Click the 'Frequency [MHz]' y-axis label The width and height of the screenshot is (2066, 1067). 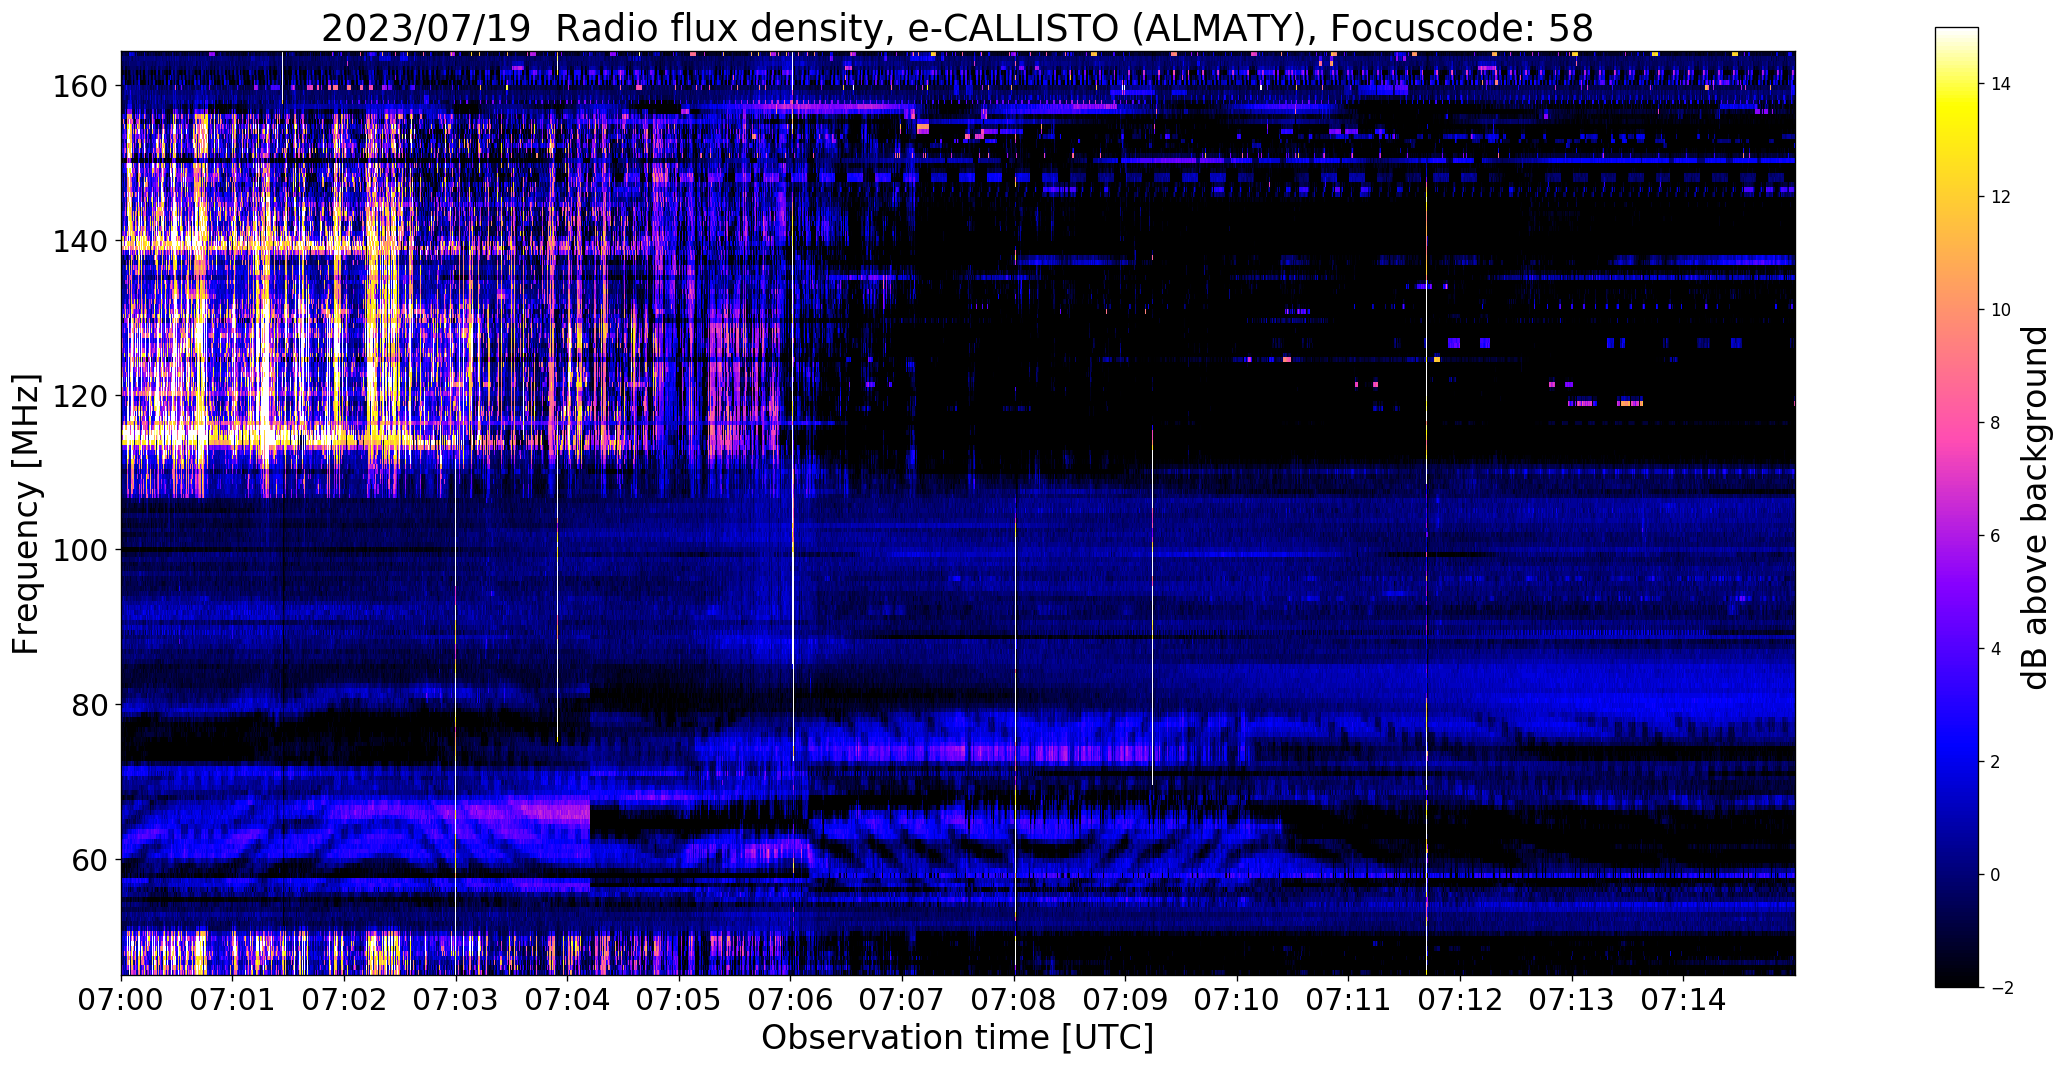(x=26, y=514)
